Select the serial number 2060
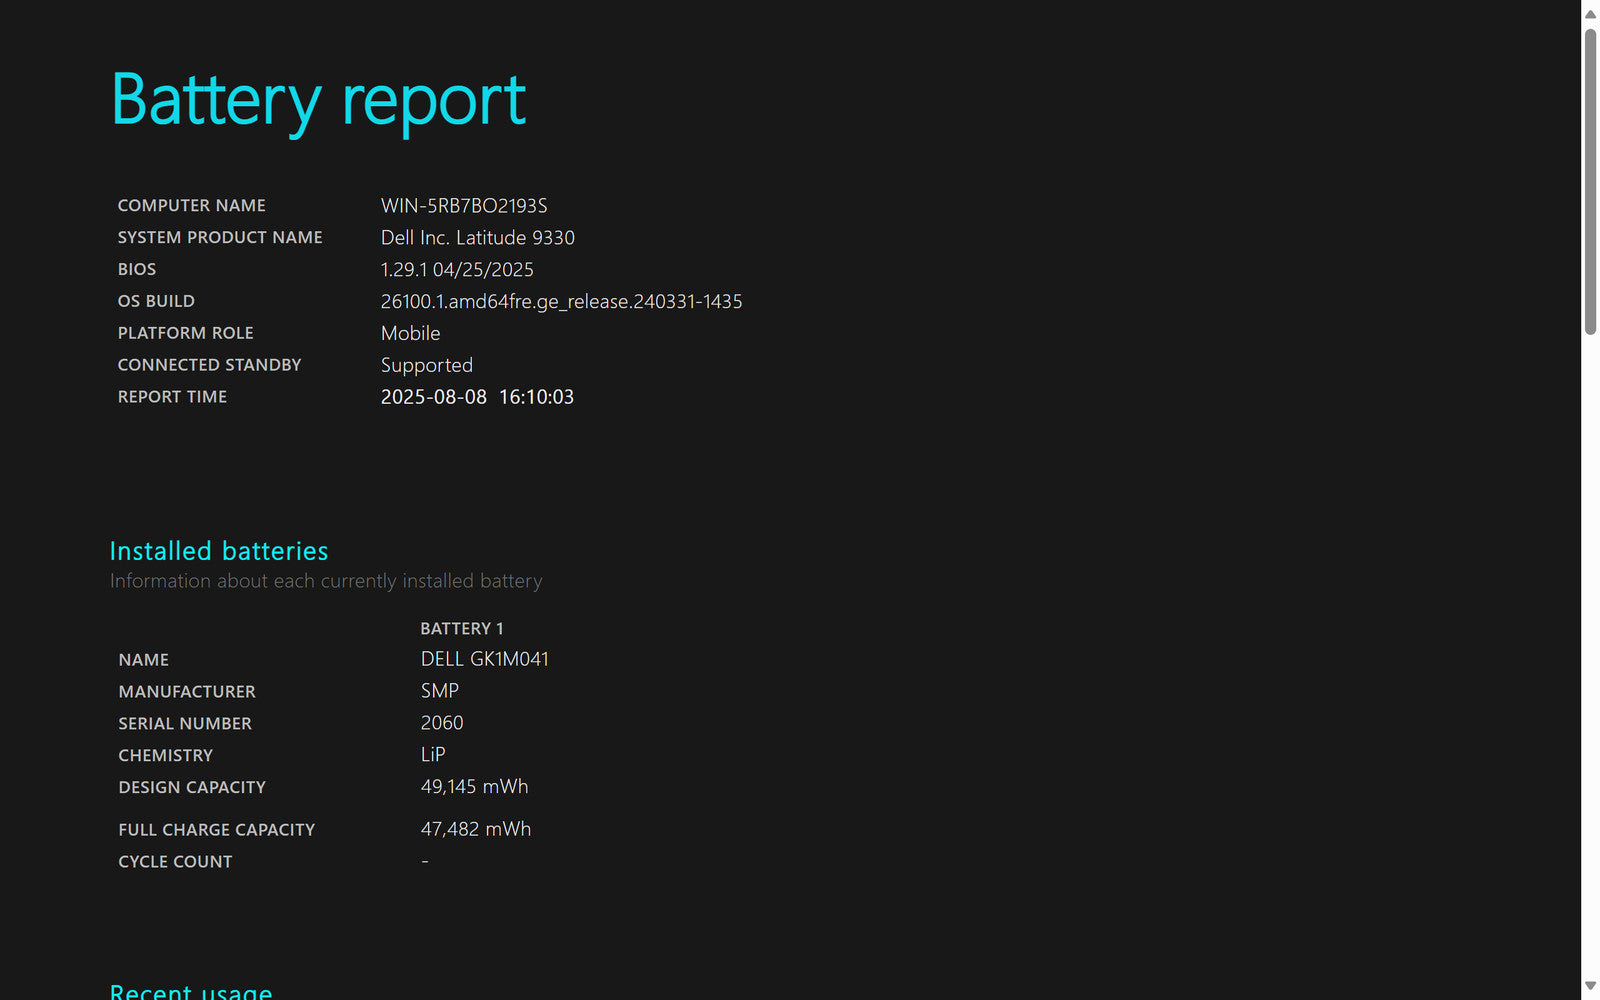 pos(442,724)
